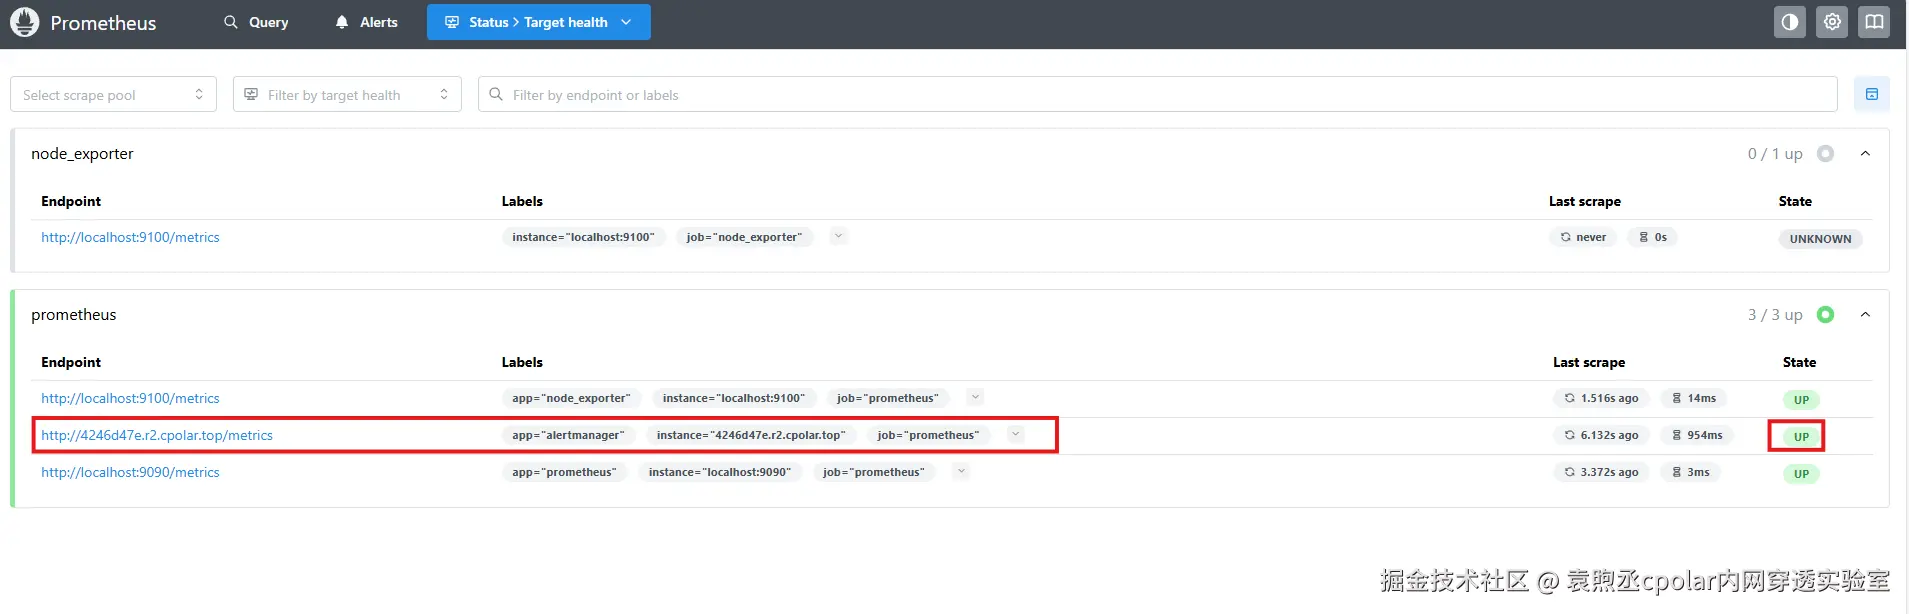1909x614 pixels.
Task: Expand labels for job="node_exporter" row
Action: (839, 236)
